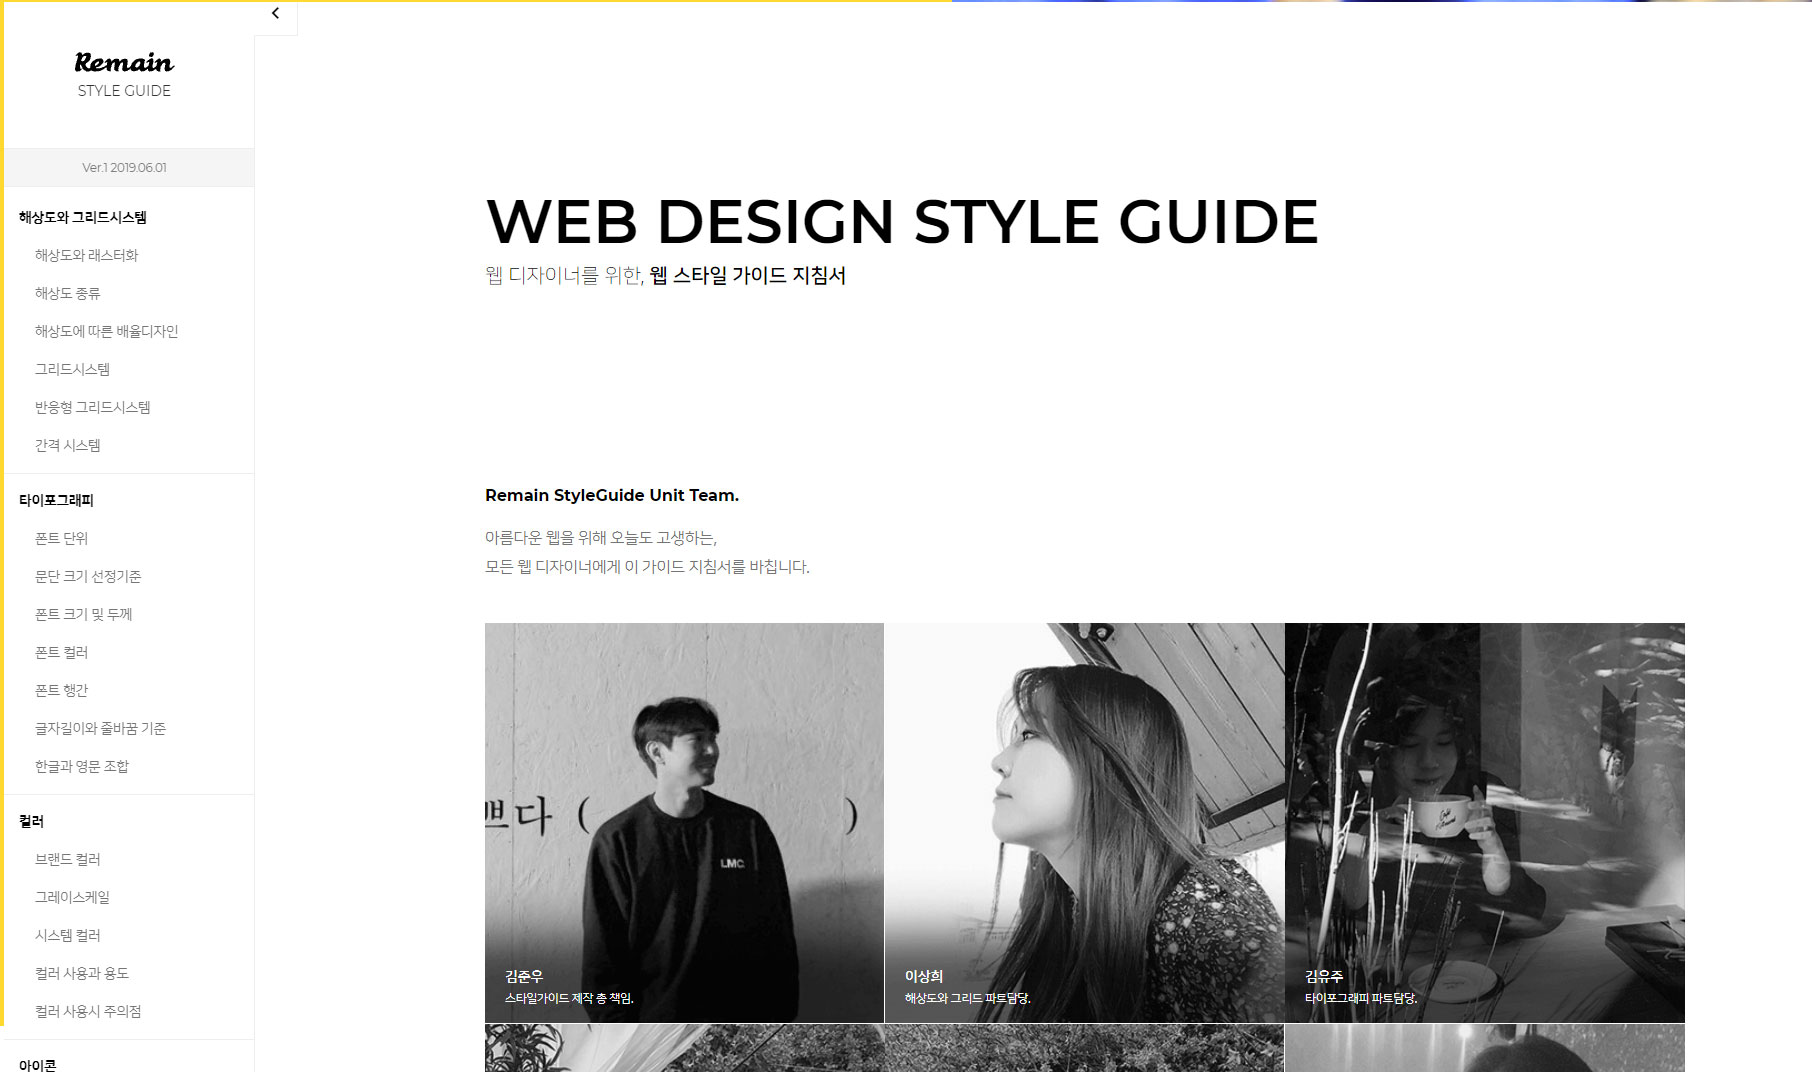Open 컬러 사용시 주의점 link
The width and height of the screenshot is (1812, 1074).
click(x=88, y=1011)
